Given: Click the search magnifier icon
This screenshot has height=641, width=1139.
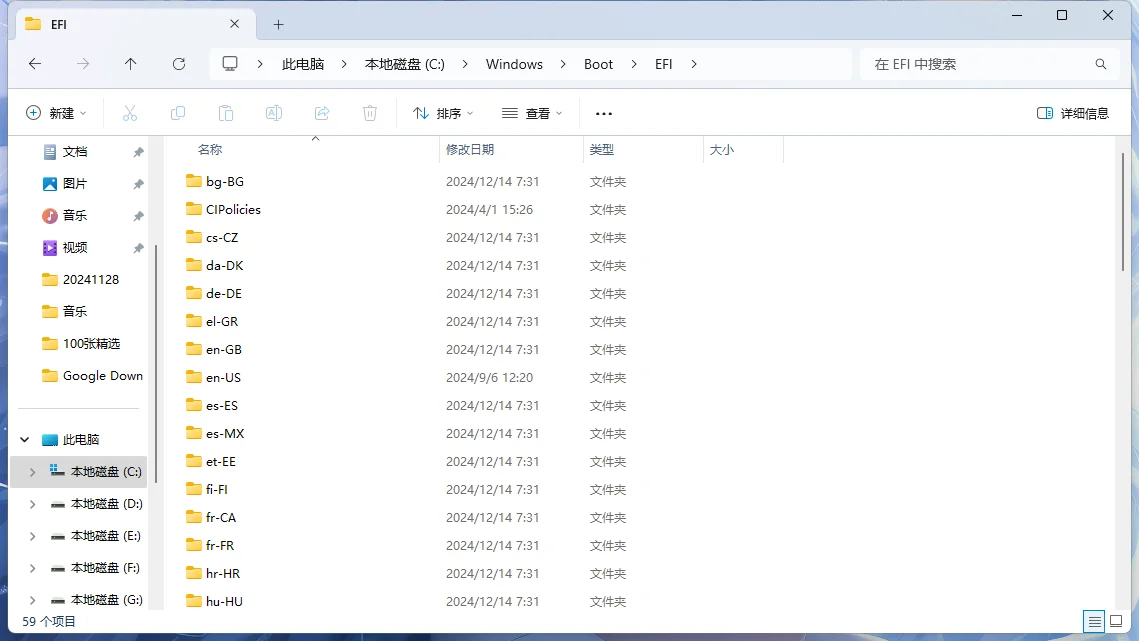Looking at the screenshot, I should [x=1101, y=64].
